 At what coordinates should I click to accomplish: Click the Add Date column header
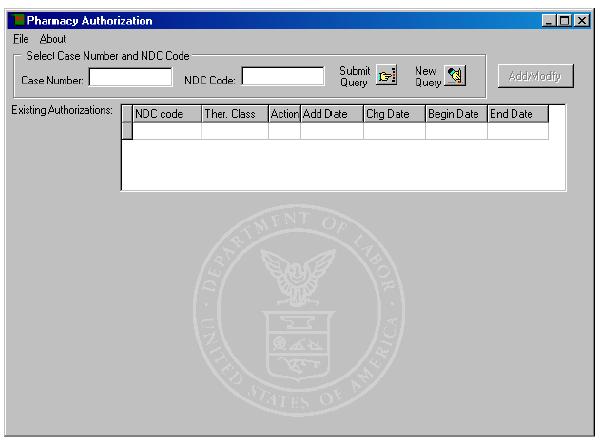[x=331, y=114]
